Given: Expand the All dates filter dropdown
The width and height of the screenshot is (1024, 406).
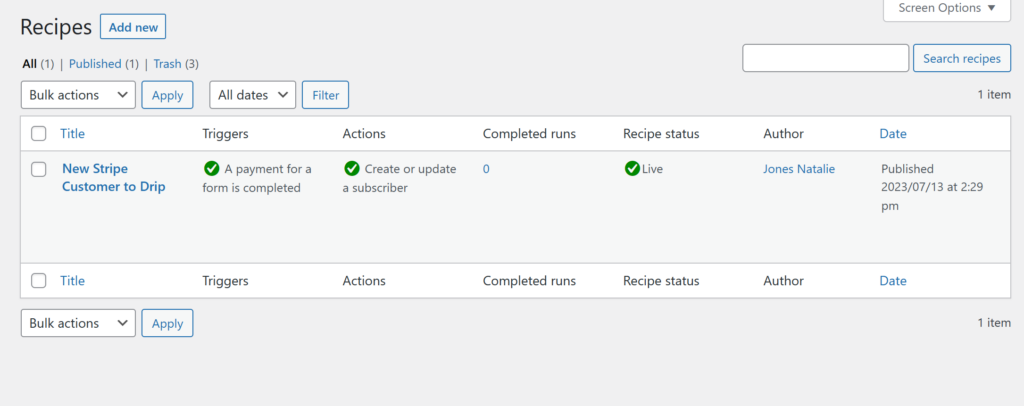Looking at the screenshot, I should (x=252, y=95).
